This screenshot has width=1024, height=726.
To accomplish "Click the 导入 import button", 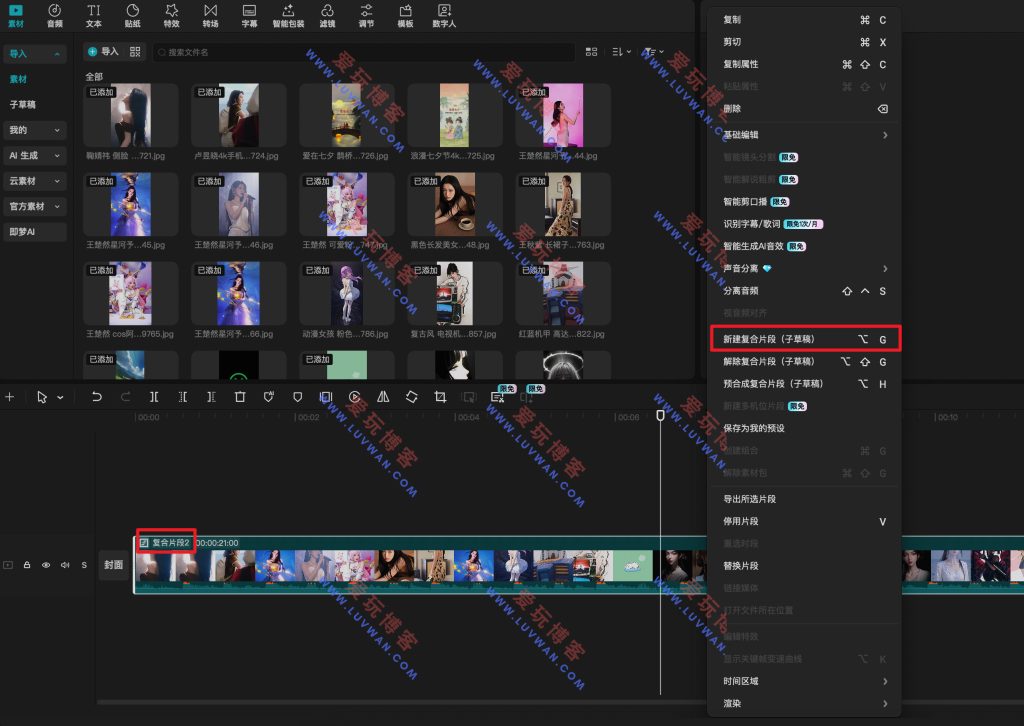I will [x=105, y=50].
